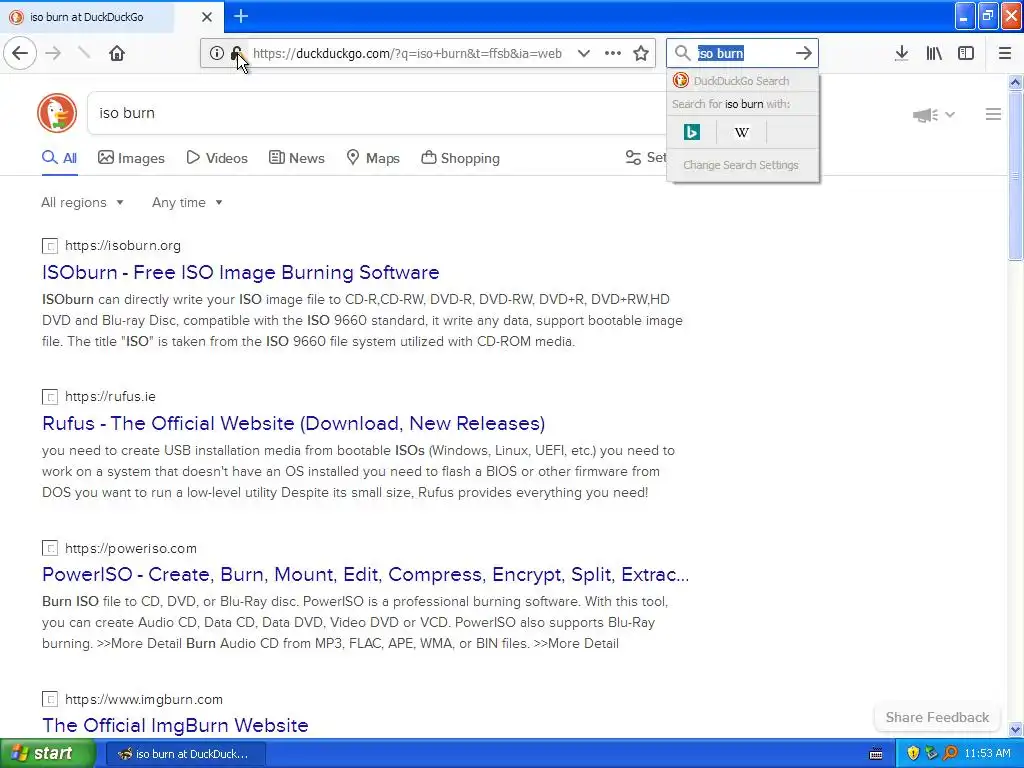Switch to the Videos tab
The height and width of the screenshot is (768, 1024).
(x=217, y=158)
